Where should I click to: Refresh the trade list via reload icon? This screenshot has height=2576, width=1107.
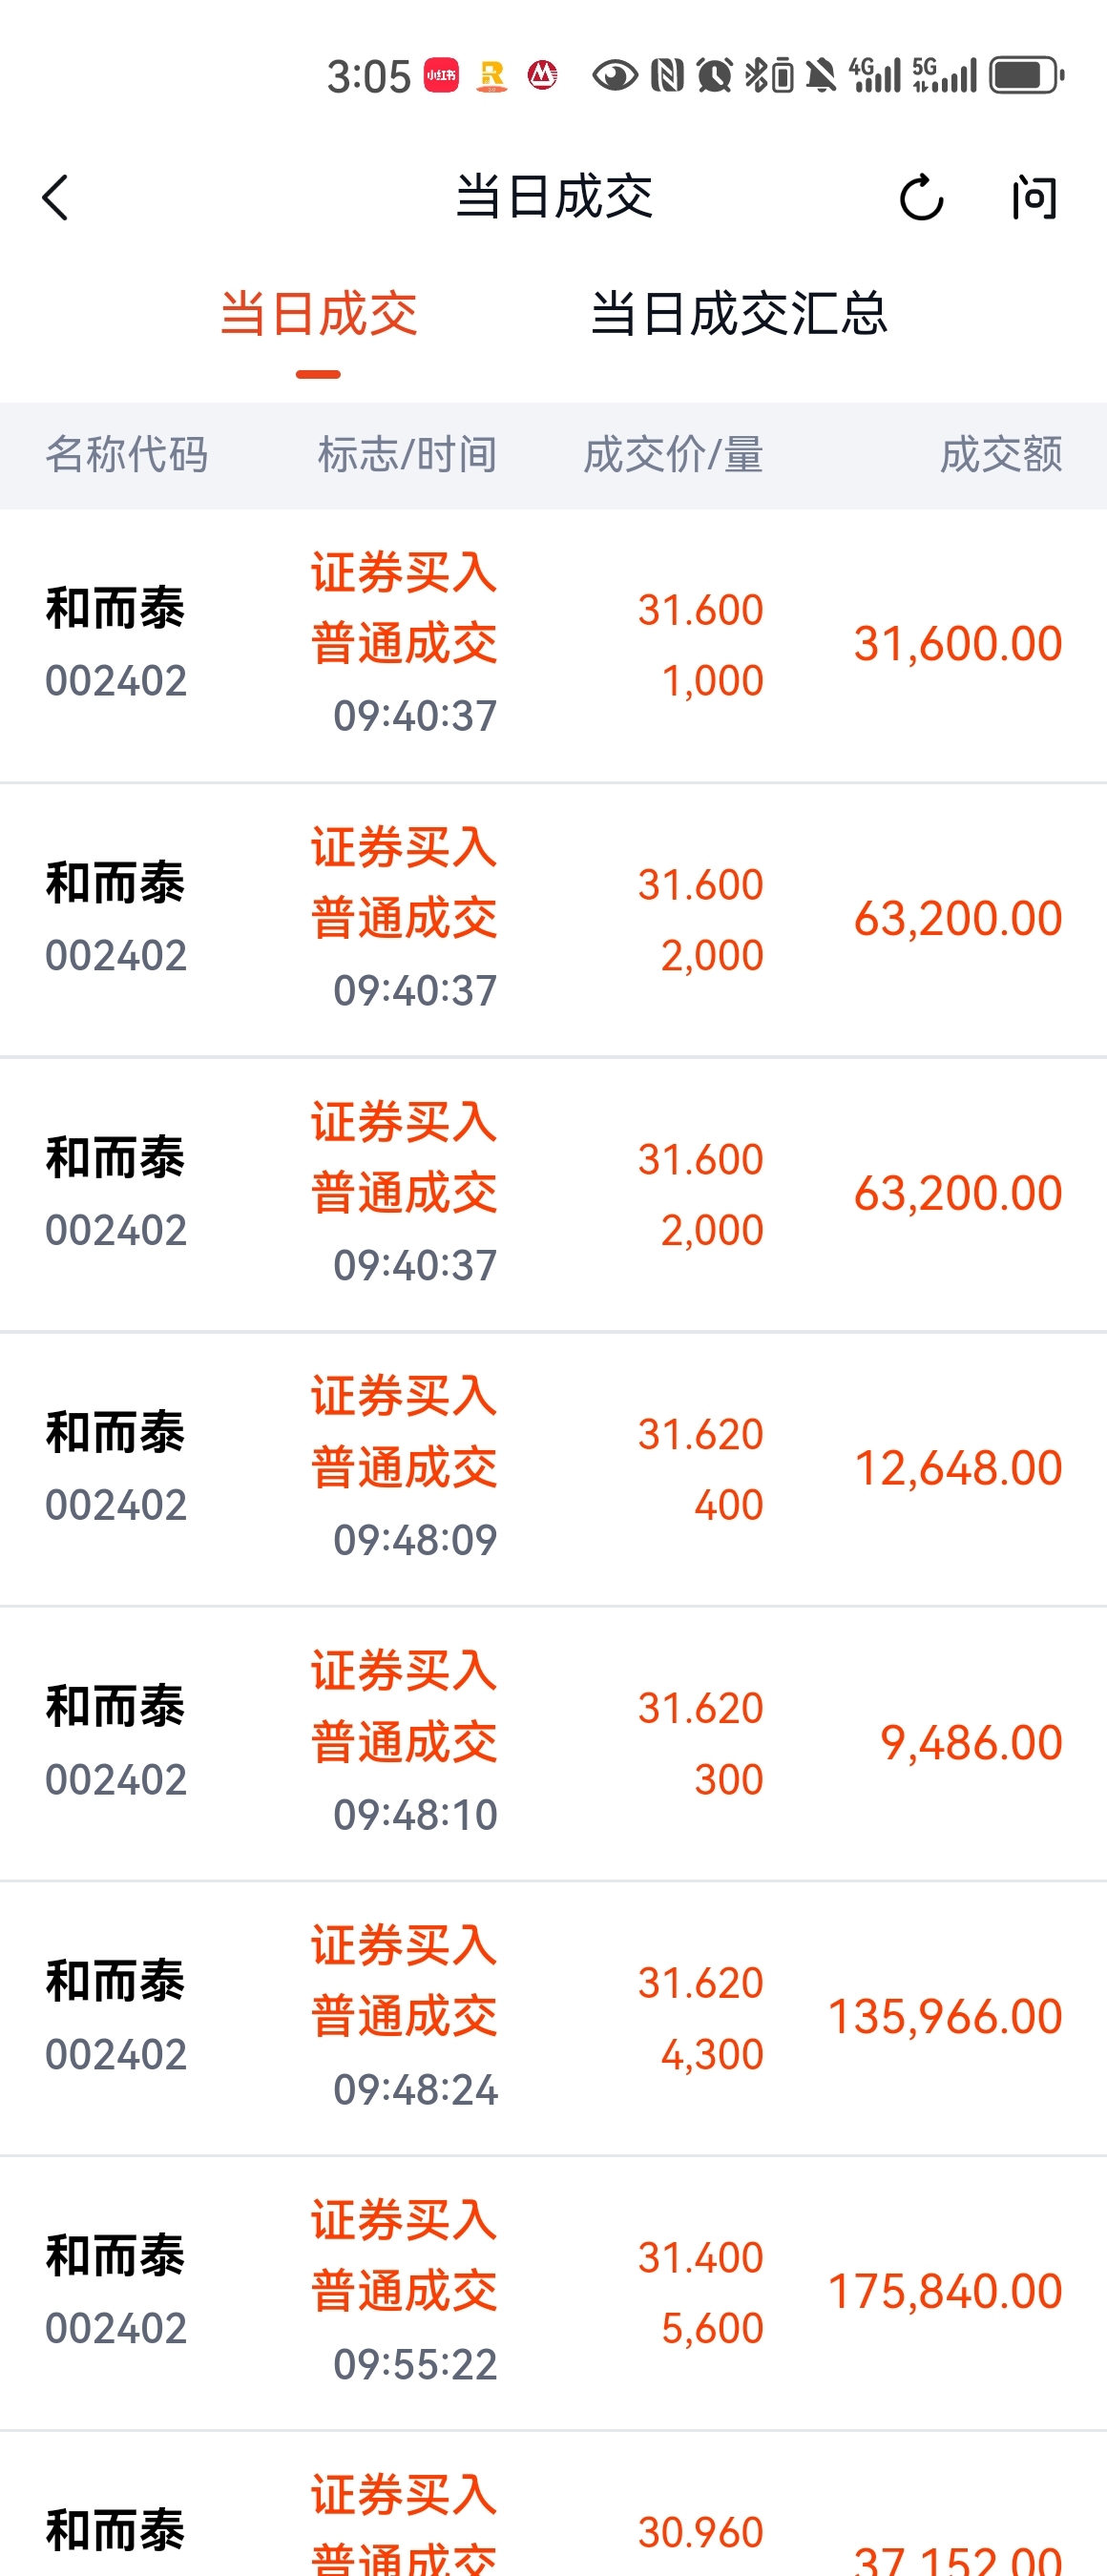coord(920,197)
